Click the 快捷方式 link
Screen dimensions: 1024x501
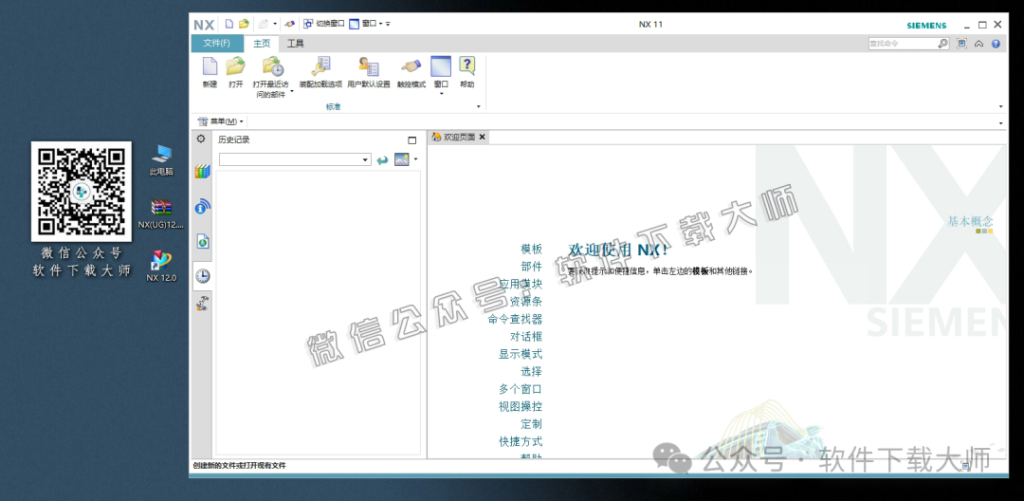(520, 442)
